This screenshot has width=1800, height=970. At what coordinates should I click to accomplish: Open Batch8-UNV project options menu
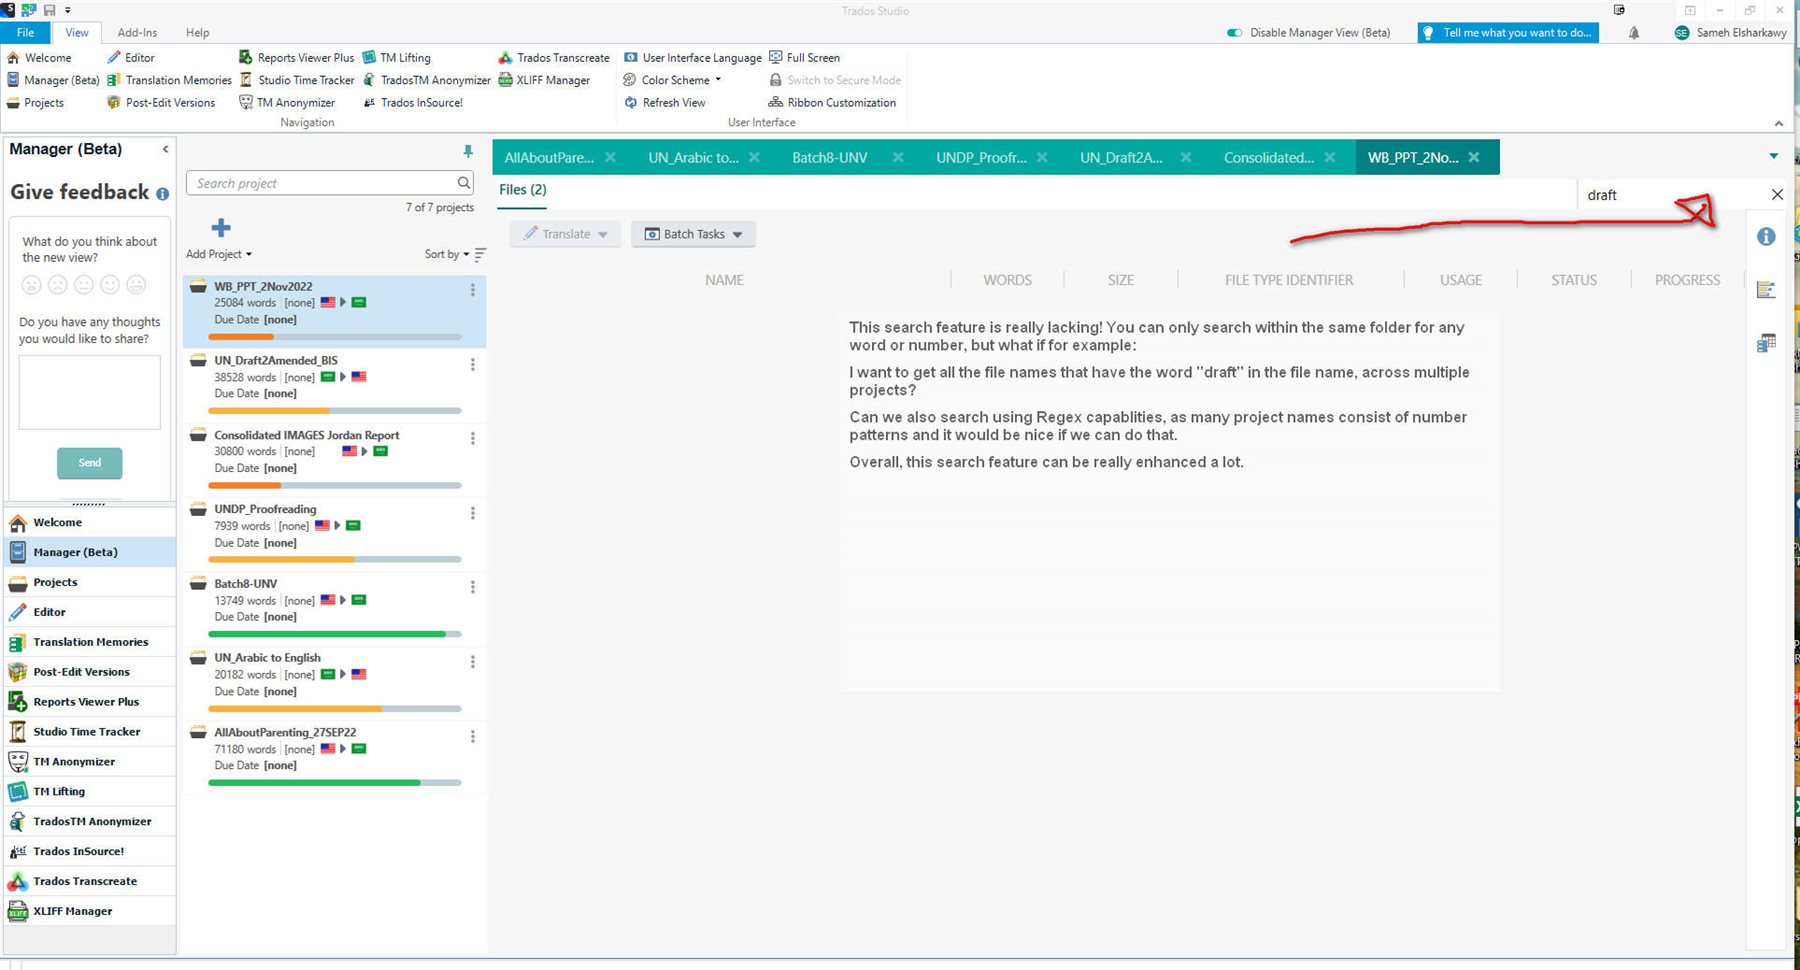472,587
